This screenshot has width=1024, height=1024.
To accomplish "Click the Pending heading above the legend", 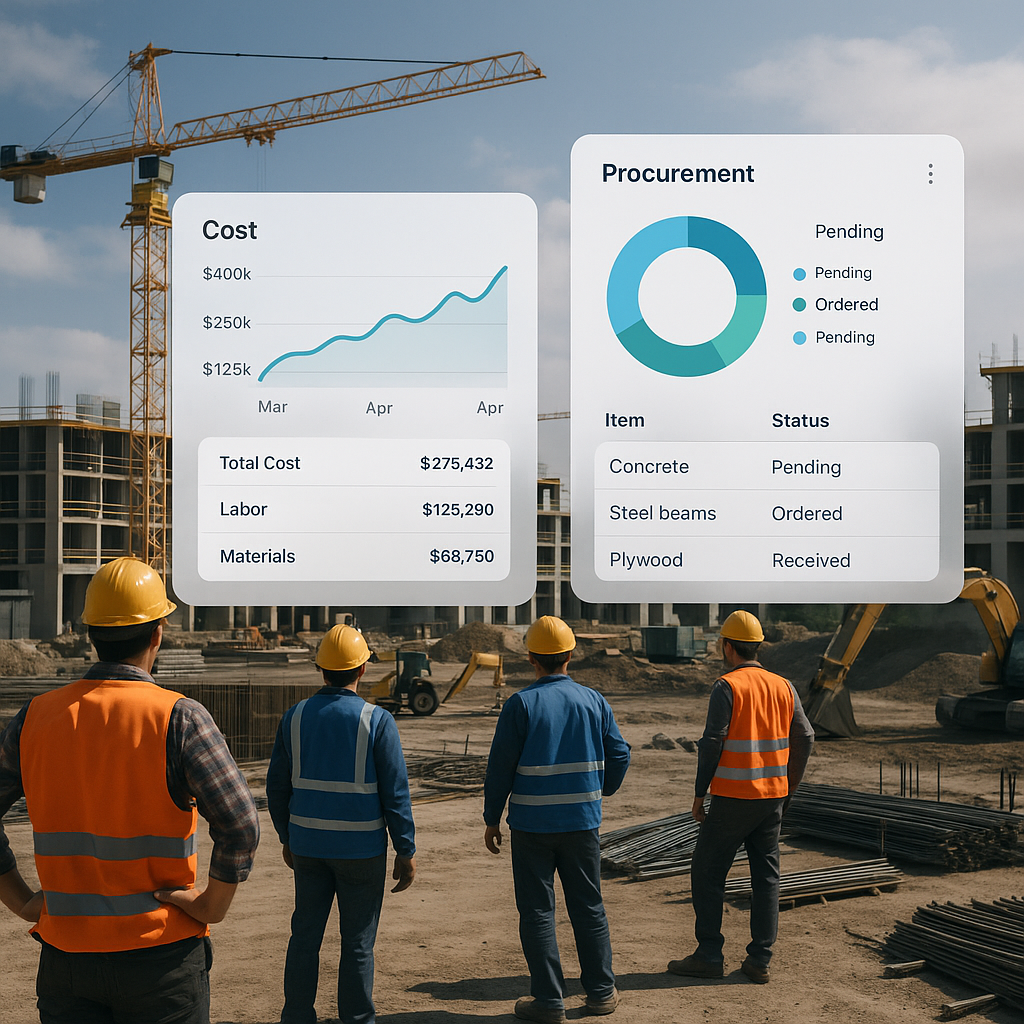I will click(x=849, y=232).
